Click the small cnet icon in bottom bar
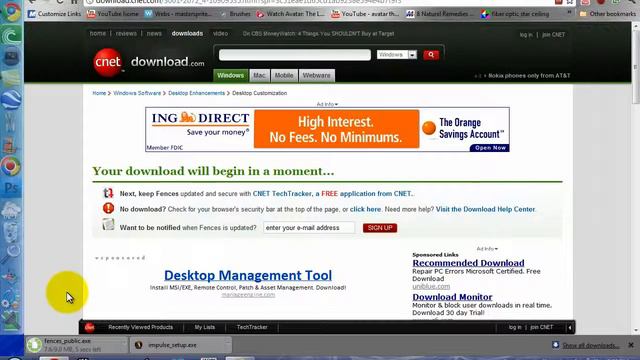The width and height of the screenshot is (640, 360). tap(89, 327)
